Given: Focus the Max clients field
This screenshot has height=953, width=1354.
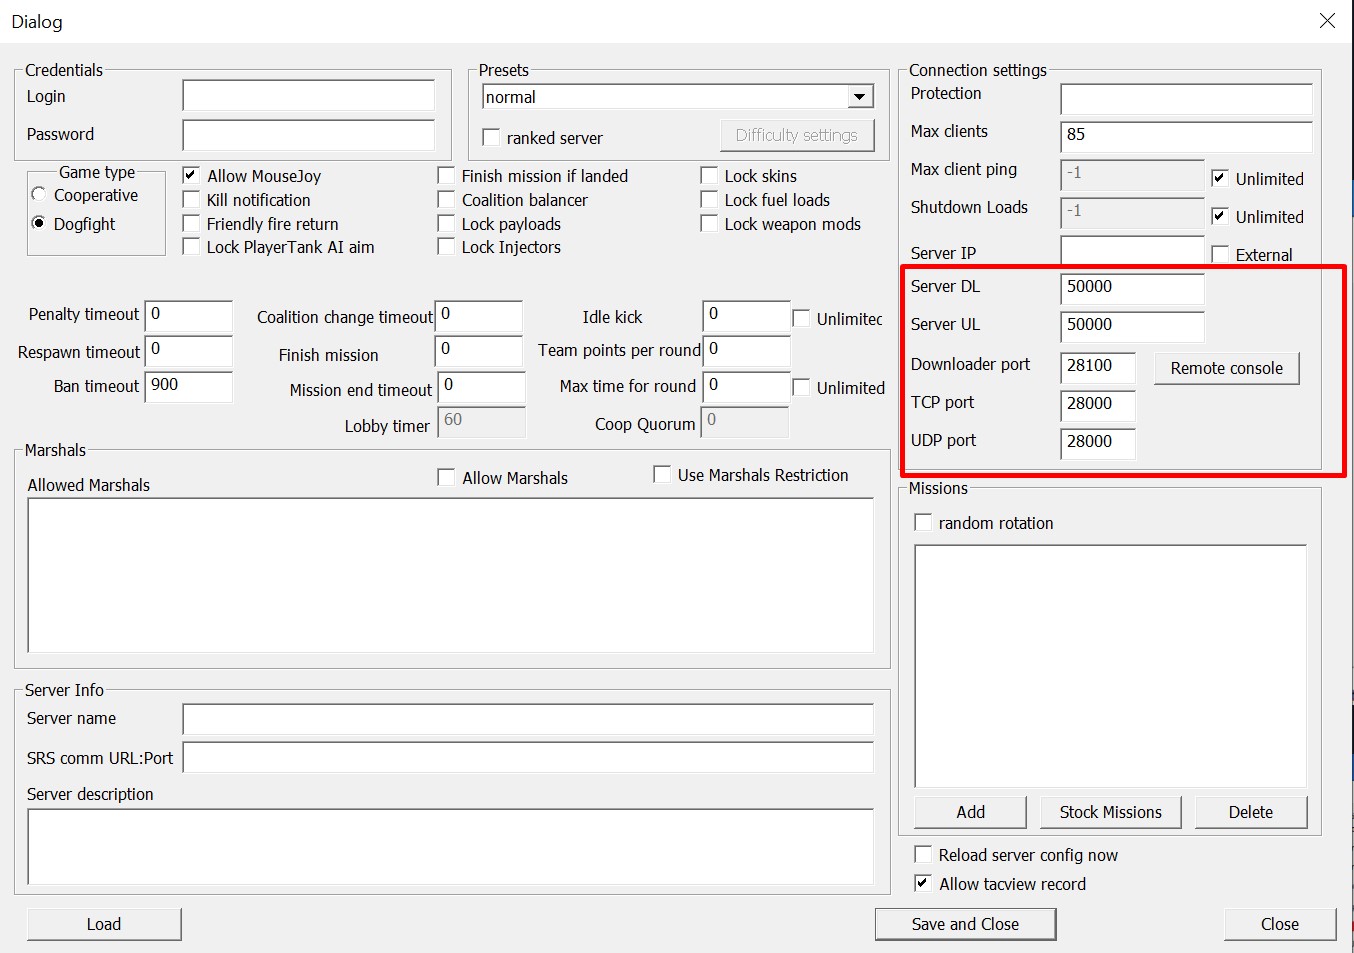Looking at the screenshot, I should tap(1185, 135).
